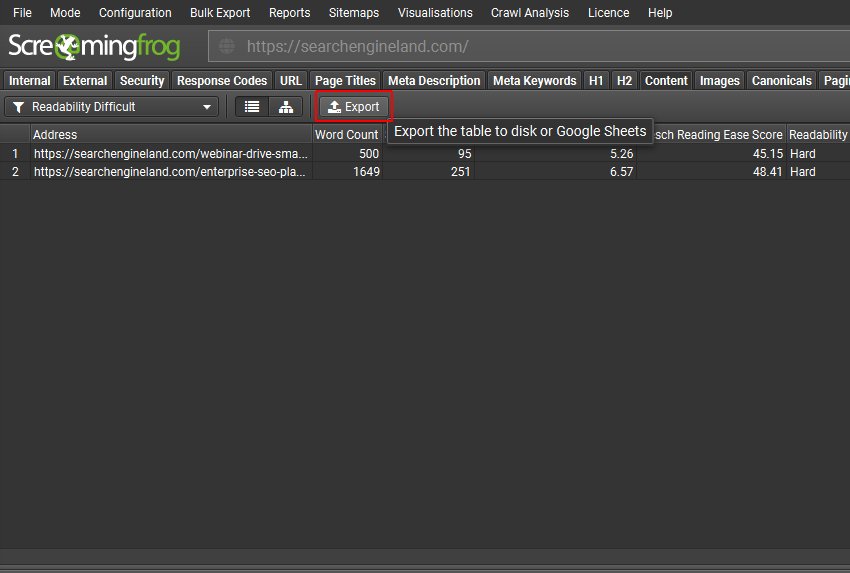
Task: Switch to the Page Titles tab
Action: pos(345,80)
